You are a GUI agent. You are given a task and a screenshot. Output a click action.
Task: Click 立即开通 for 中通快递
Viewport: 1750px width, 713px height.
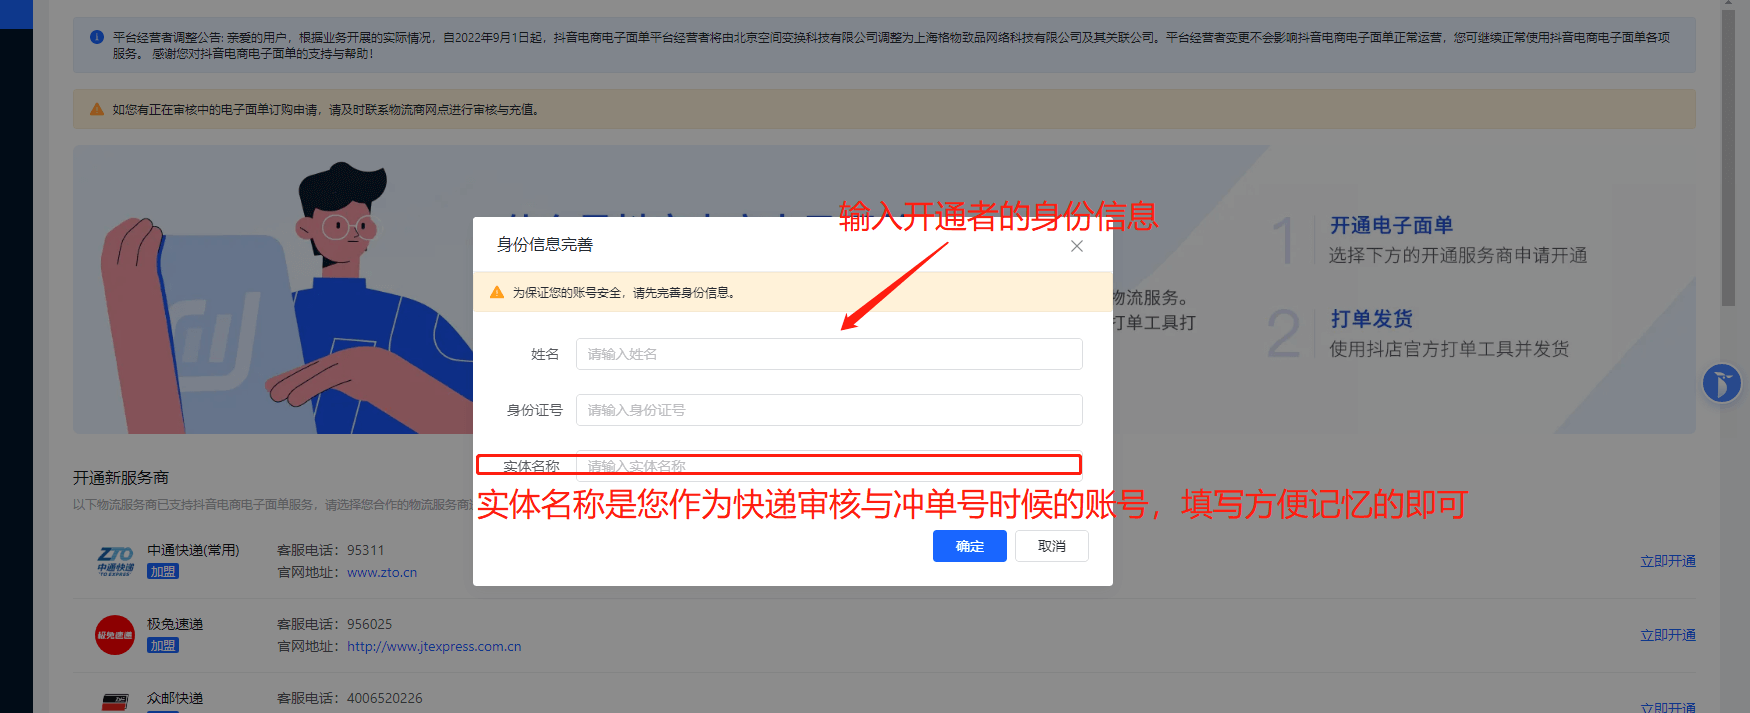(x=1667, y=561)
